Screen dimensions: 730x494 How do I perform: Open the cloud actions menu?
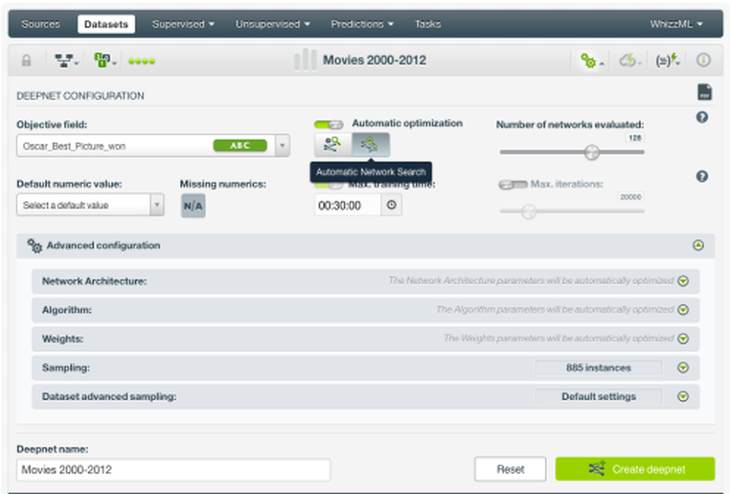click(x=629, y=61)
